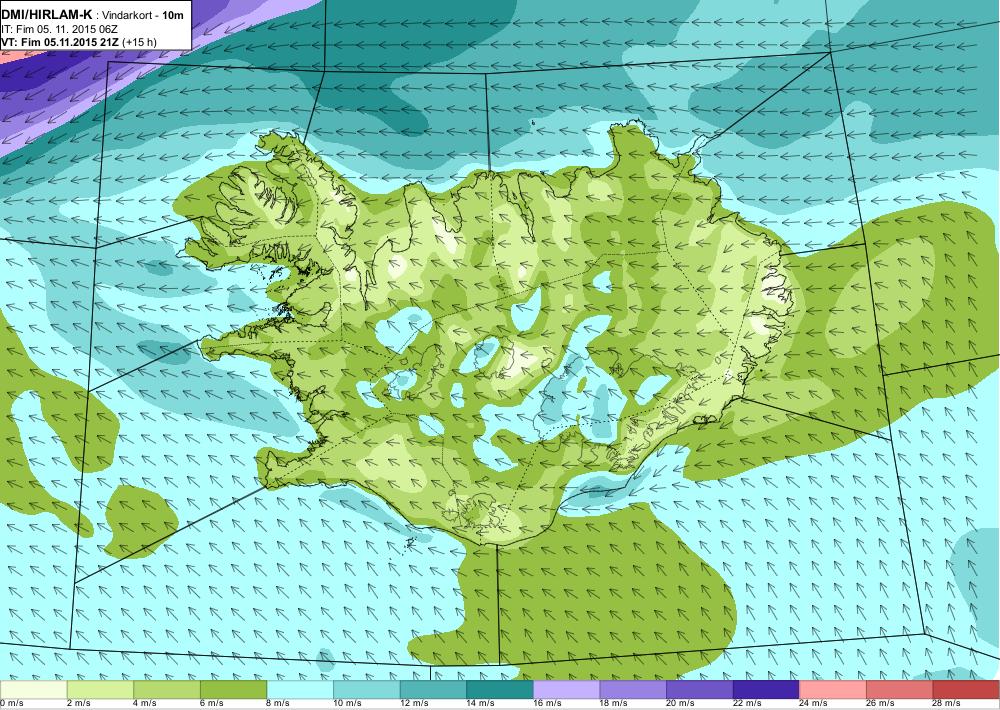Click the medium teal 12–14 m/s legend swatch
This screenshot has height=710, width=1000.
pyautogui.click(x=433, y=690)
